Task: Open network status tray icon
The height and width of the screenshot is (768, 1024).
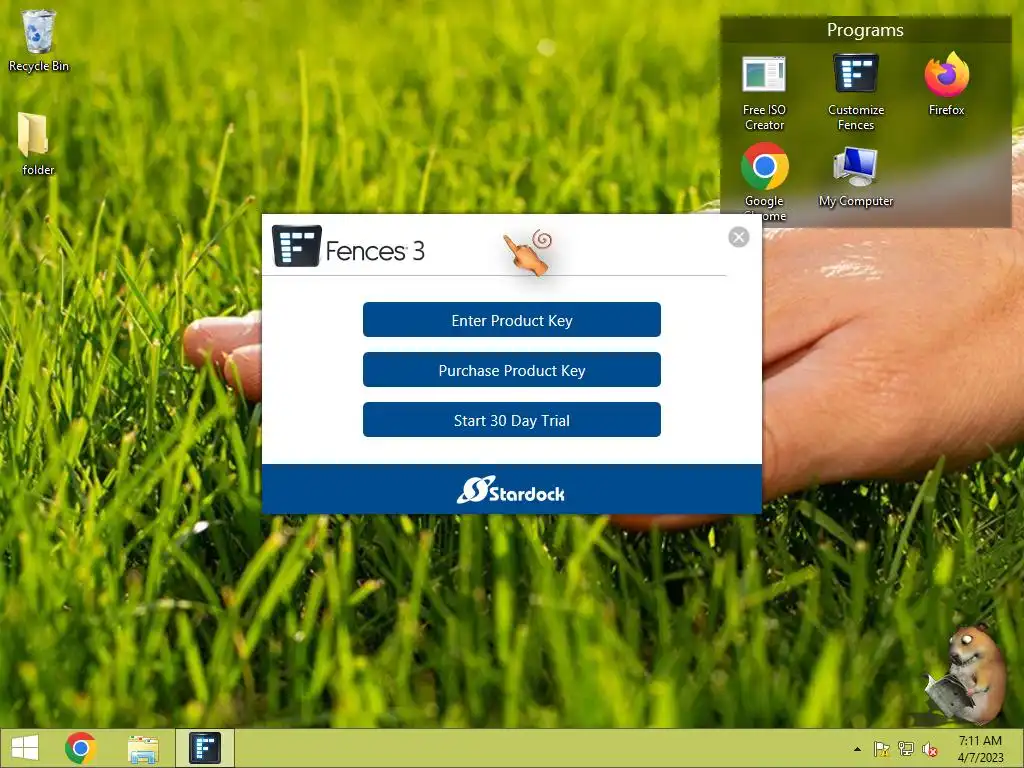Action: [x=906, y=749]
